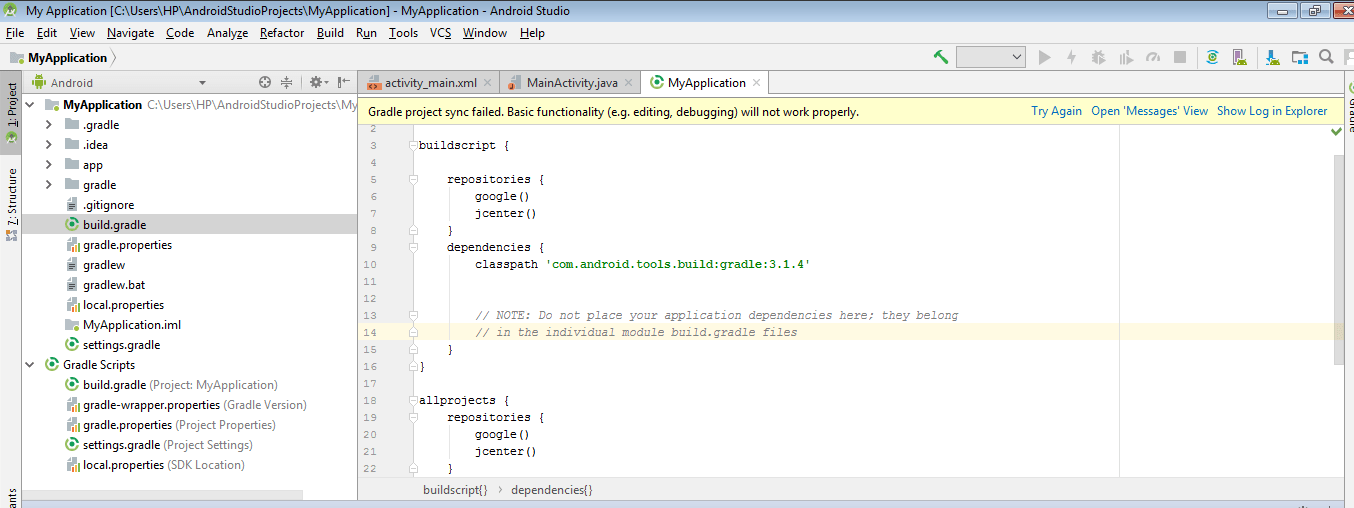Collapse the MyApplication root tree node
This screenshot has width=1354, height=508.
point(29,105)
